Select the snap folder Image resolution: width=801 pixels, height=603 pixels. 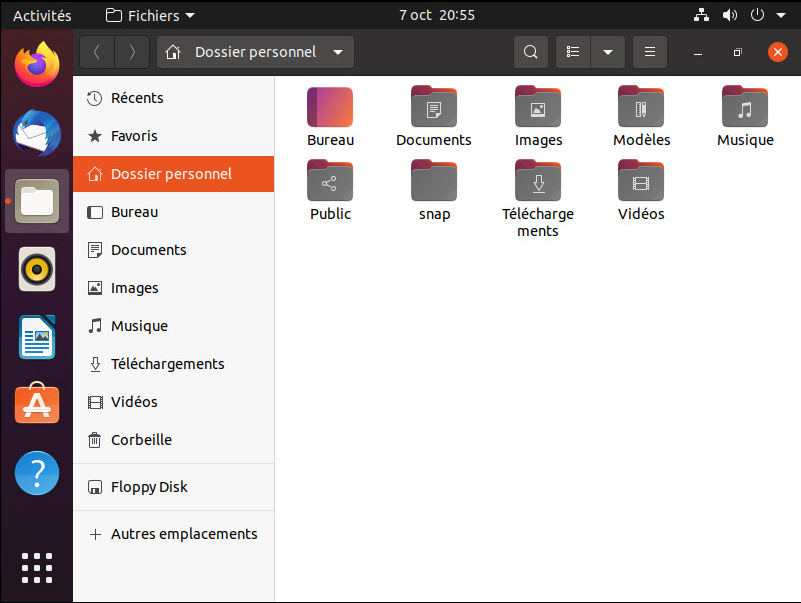coord(434,182)
